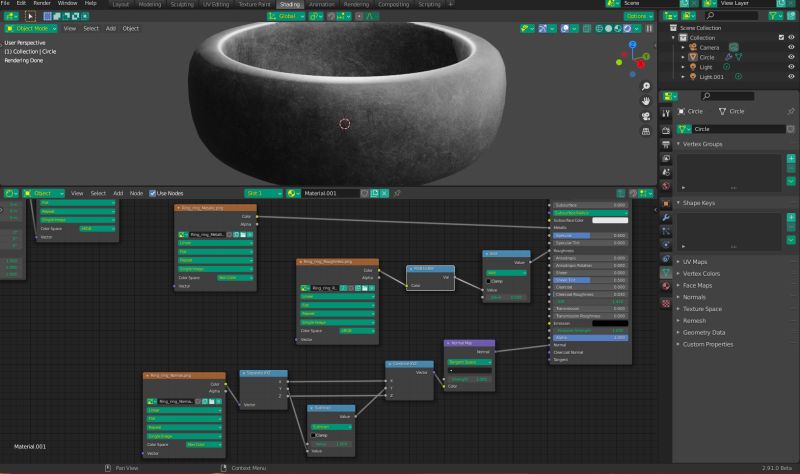Toggle the Use Nodes checkbox
The height and width of the screenshot is (474, 800).
pyautogui.click(x=152, y=193)
